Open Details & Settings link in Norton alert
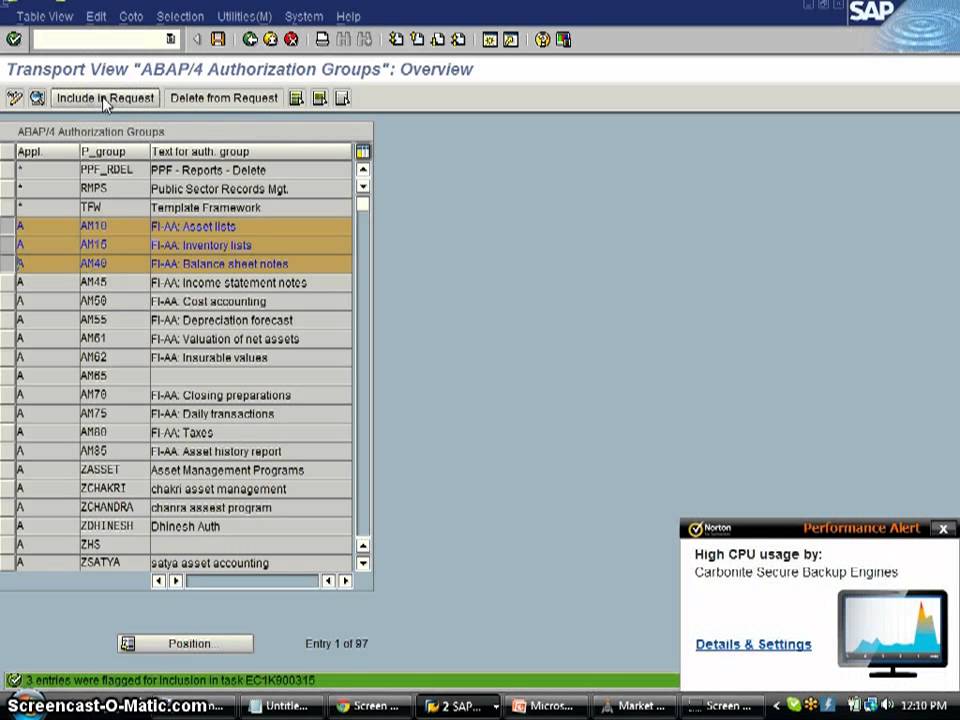 [x=753, y=644]
